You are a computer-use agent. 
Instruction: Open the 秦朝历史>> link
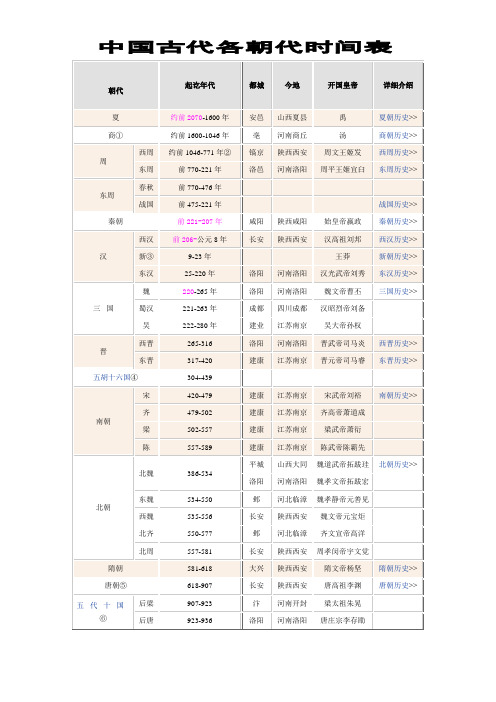point(398,222)
